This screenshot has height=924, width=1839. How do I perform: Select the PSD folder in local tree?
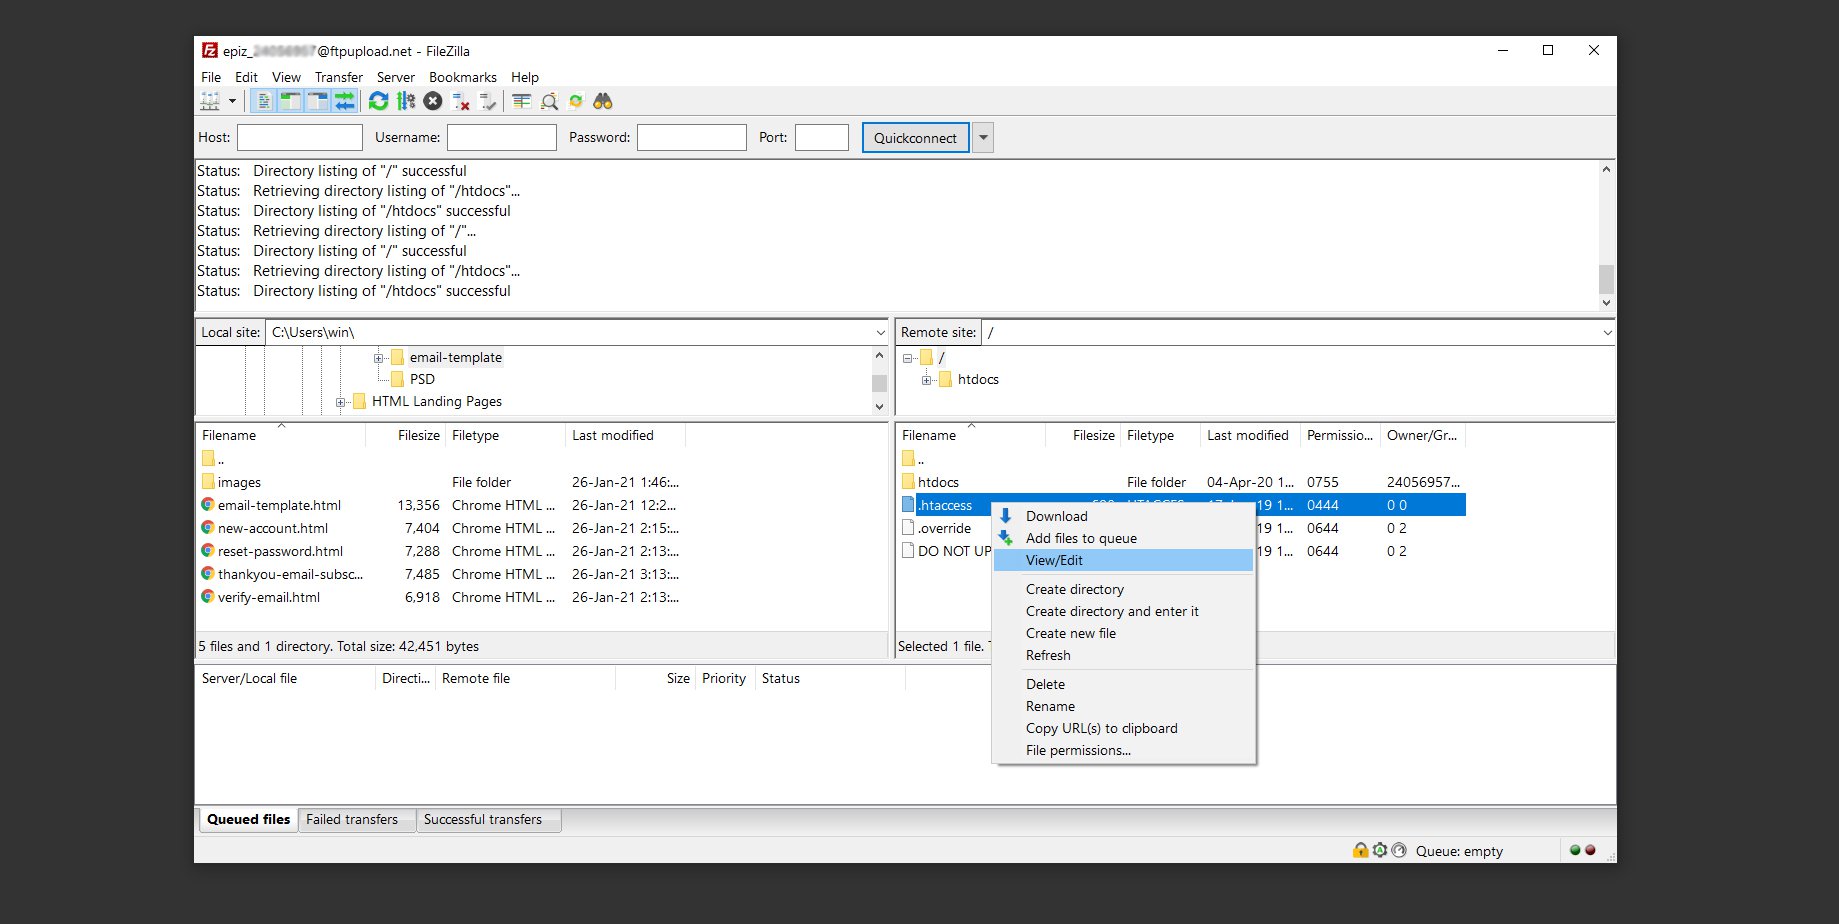coord(422,379)
